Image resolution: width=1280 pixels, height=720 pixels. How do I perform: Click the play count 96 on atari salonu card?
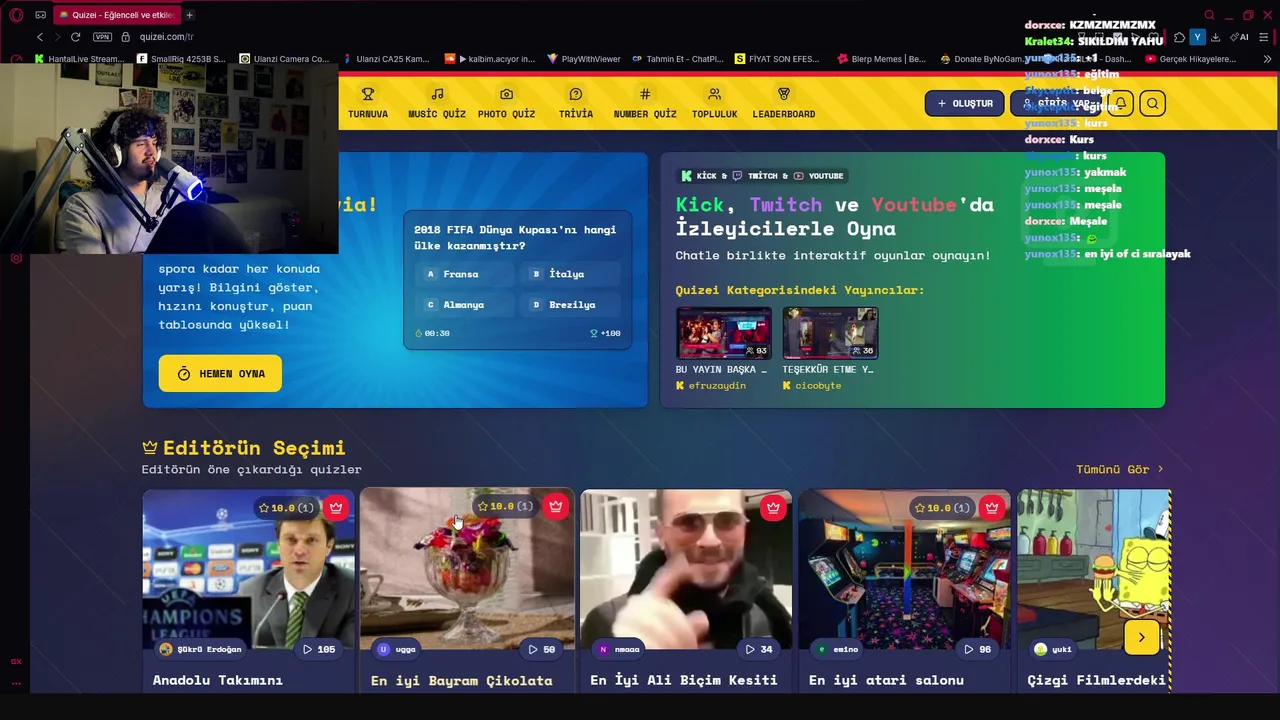(978, 649)
